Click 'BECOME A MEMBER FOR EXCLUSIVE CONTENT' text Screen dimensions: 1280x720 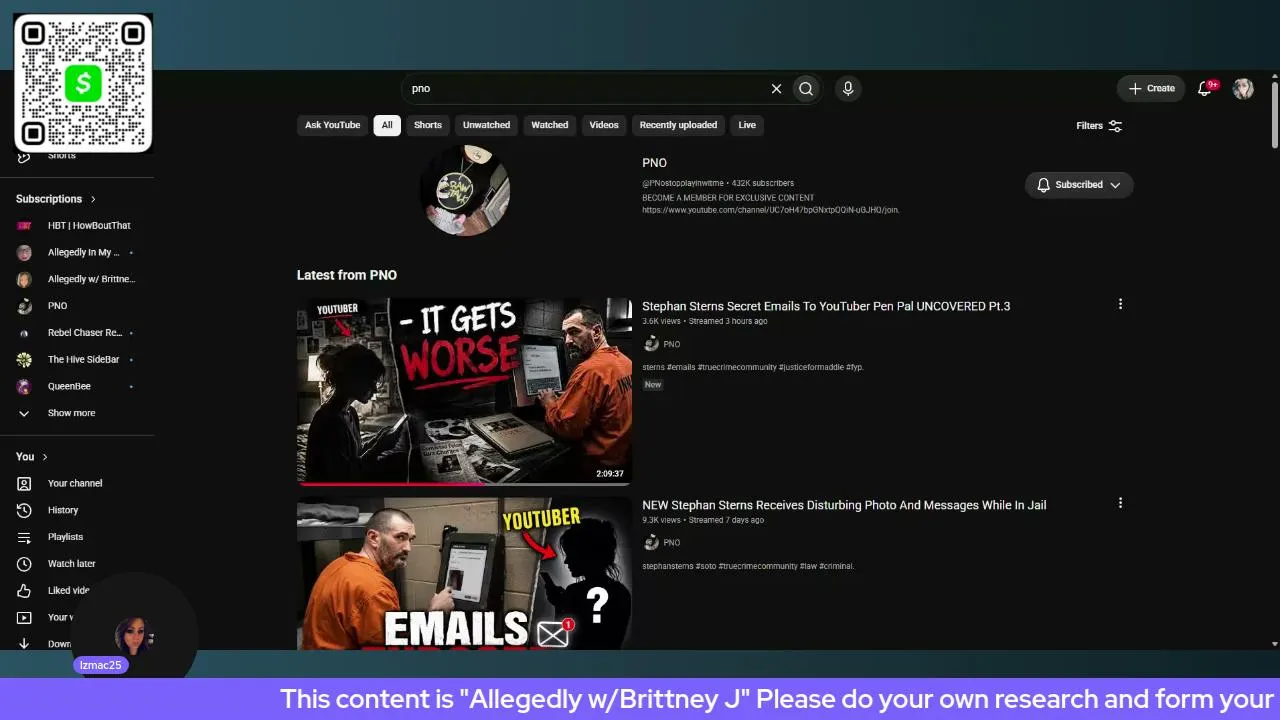point(728,198)
